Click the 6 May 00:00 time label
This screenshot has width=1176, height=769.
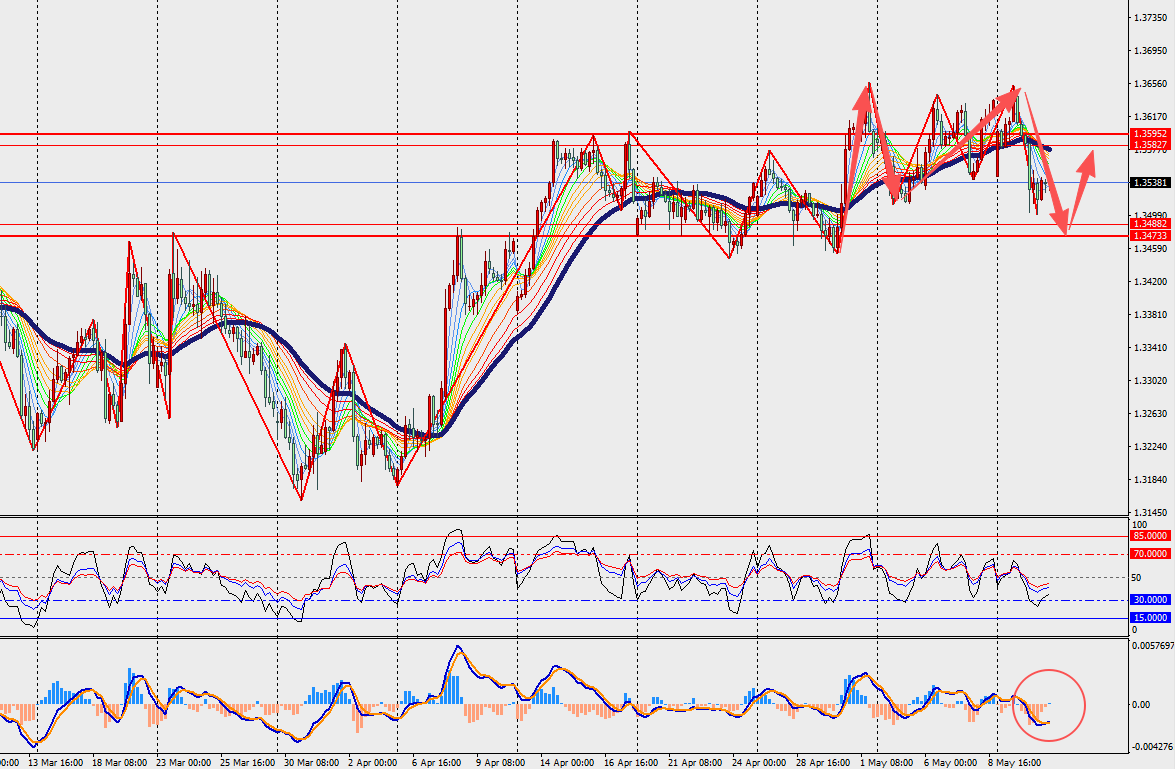tap(950, 762)
